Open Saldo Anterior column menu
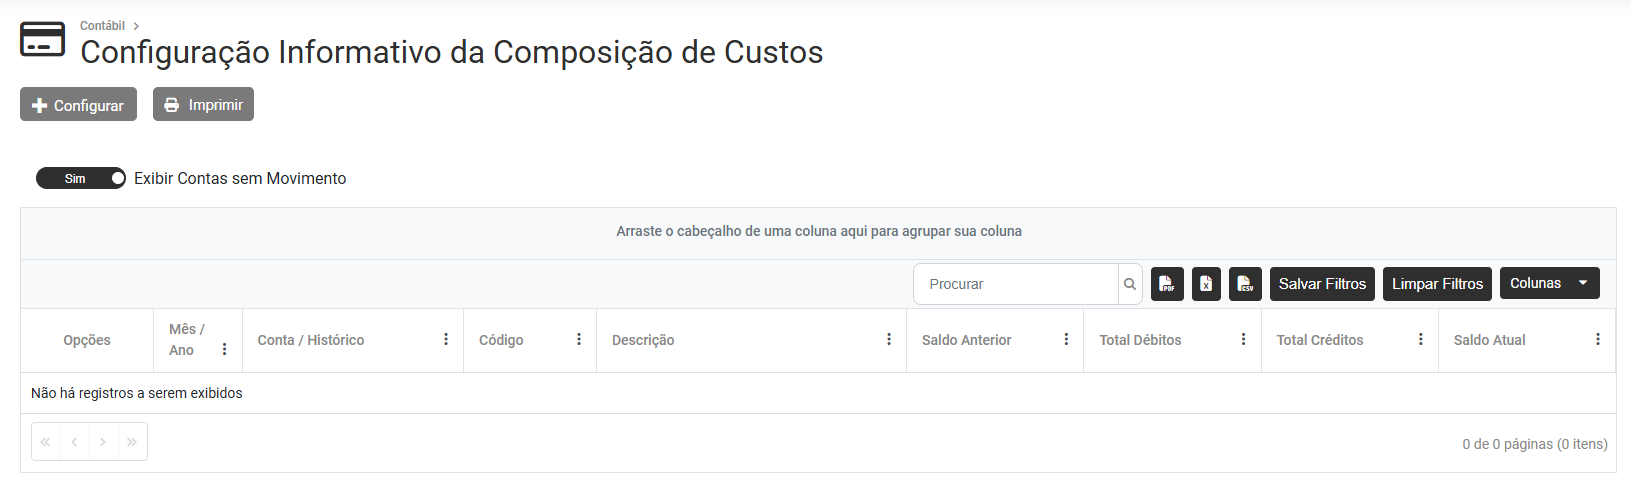Viewport: 1631px width, 492px height. pos(1066,340)
